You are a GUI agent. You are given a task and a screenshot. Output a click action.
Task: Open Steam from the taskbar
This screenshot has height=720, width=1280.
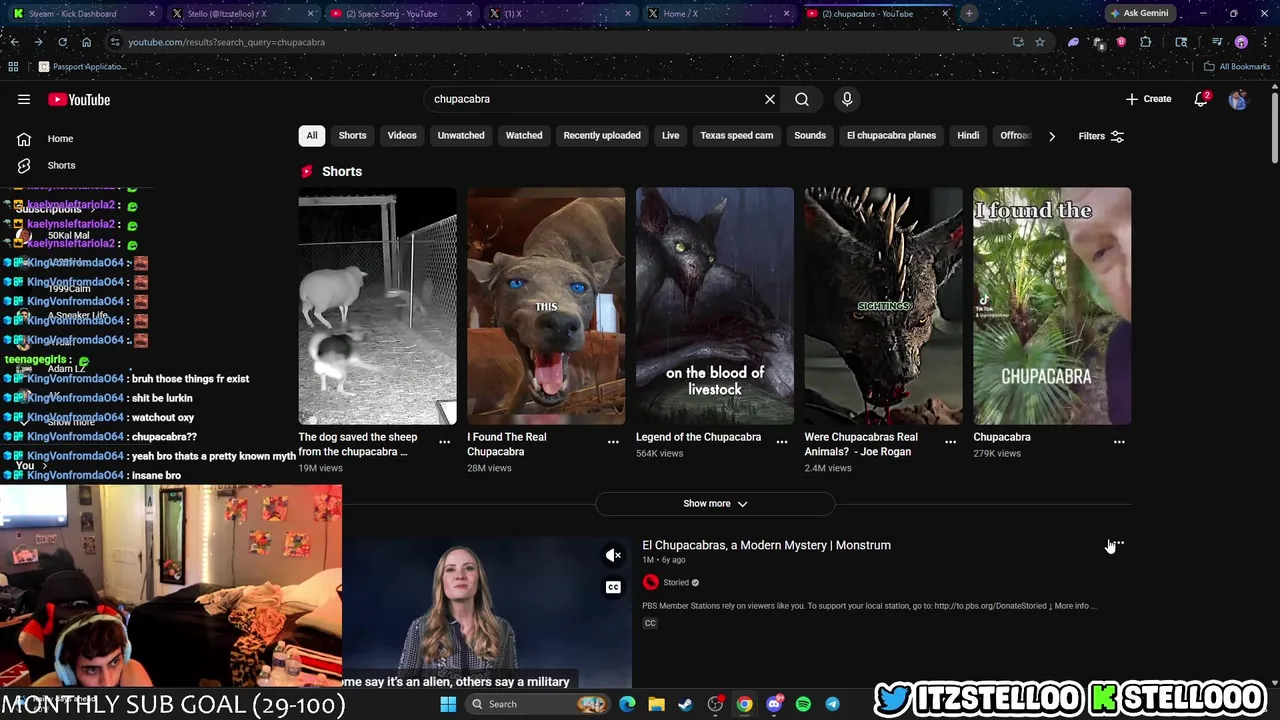[685, 704]
